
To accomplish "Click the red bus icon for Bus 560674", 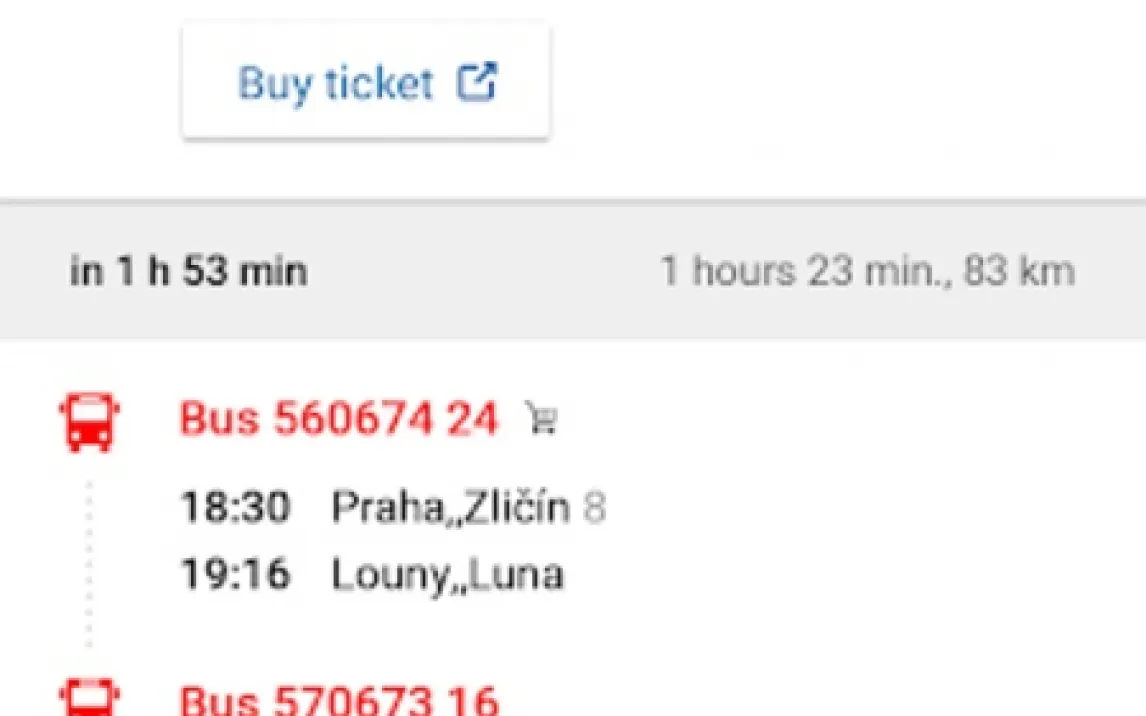I will [x=90, y=421].
